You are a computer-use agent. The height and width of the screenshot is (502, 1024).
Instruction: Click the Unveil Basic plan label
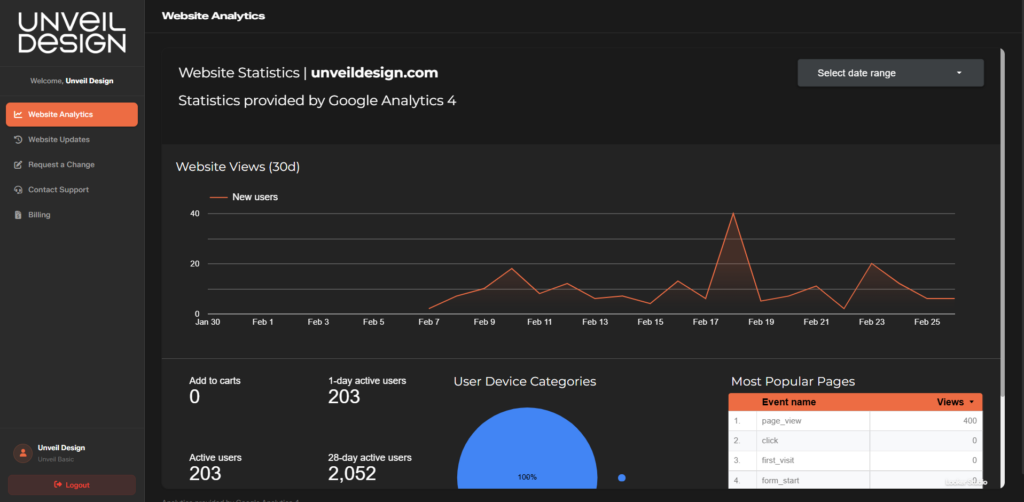[x=56, y=459]
